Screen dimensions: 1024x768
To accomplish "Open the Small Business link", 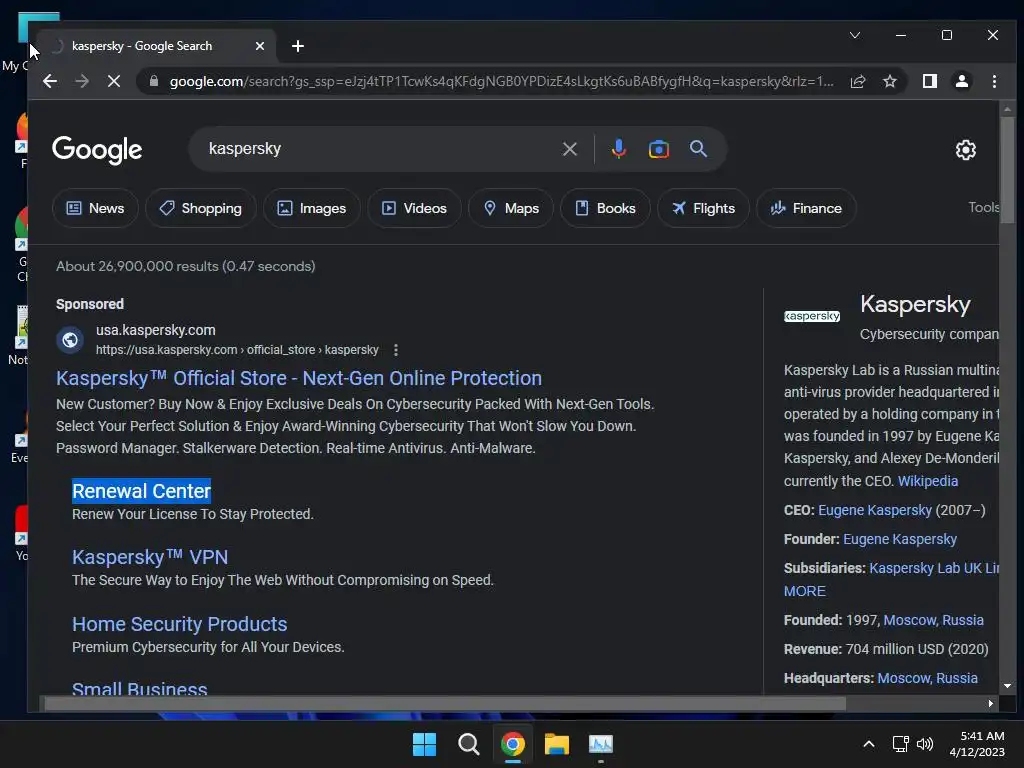I will pos(140,688).
